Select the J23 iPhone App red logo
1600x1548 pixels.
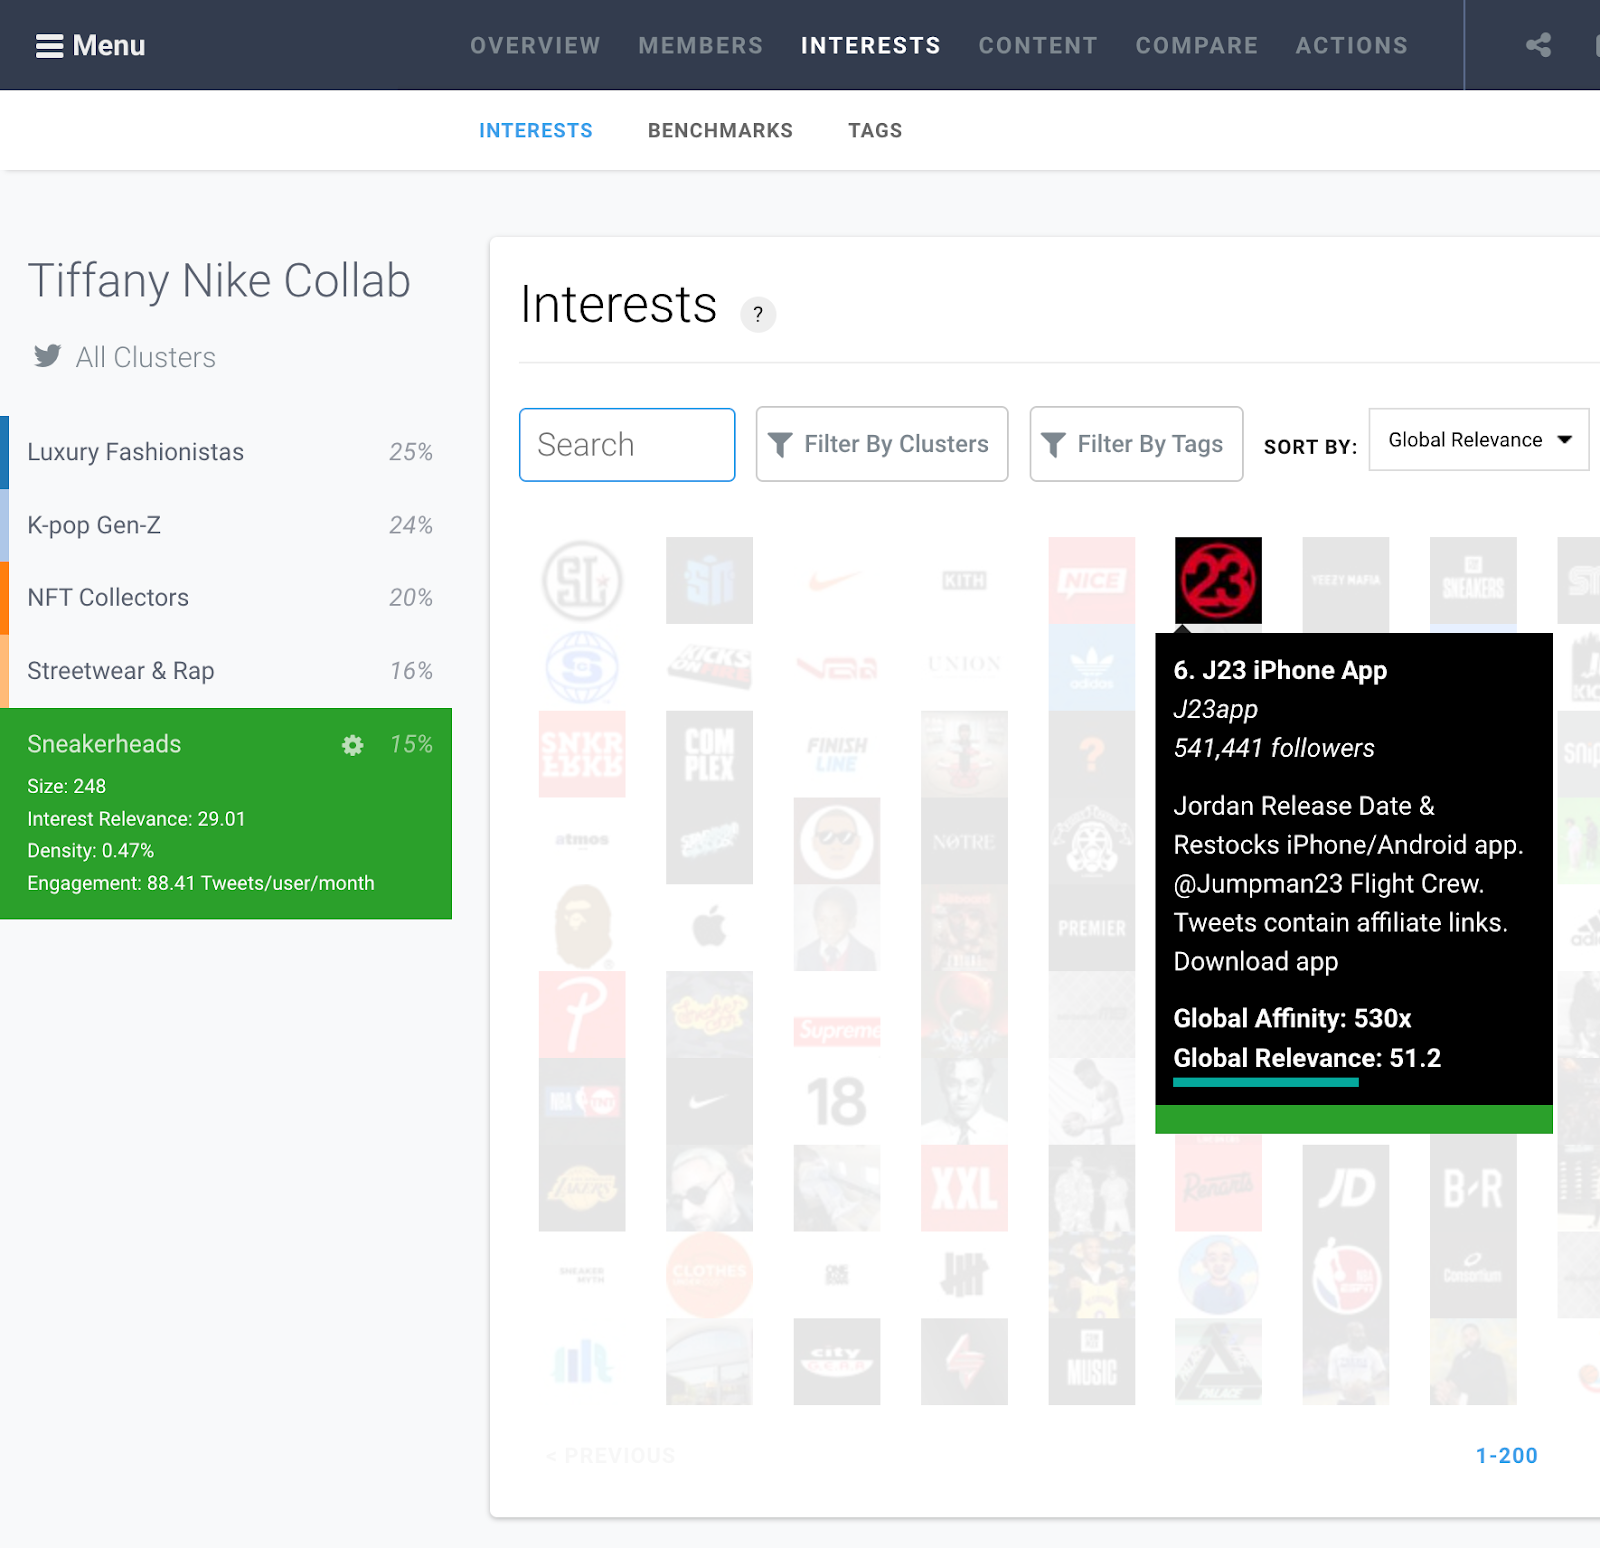[x=1218, y=580]
